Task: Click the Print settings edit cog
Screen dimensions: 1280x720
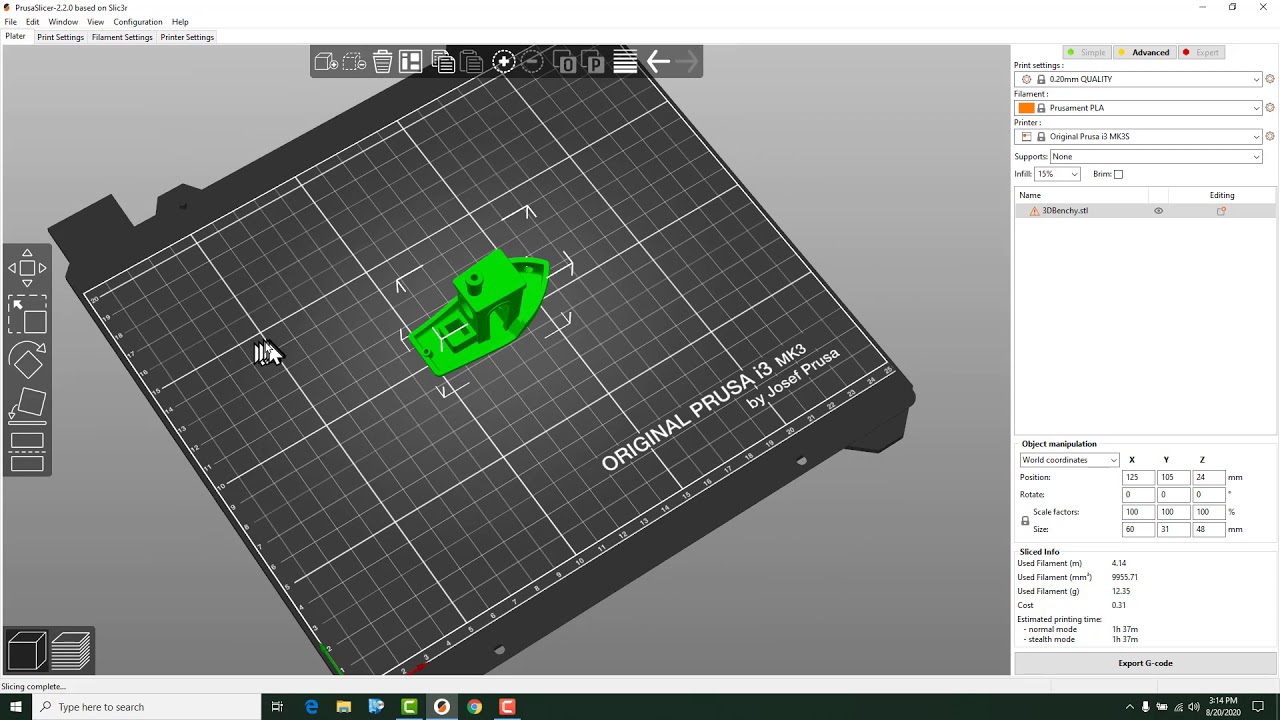Action: [1270, 79]
